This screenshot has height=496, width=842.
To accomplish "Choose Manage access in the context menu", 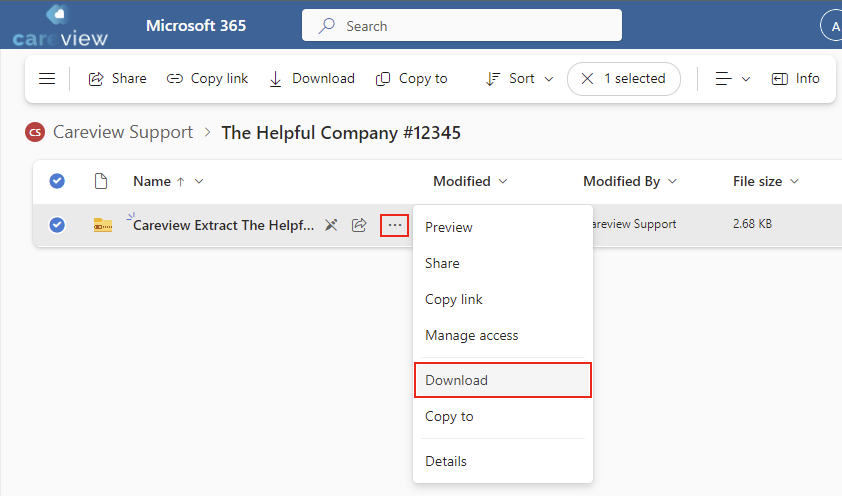I will pos(503,335).
